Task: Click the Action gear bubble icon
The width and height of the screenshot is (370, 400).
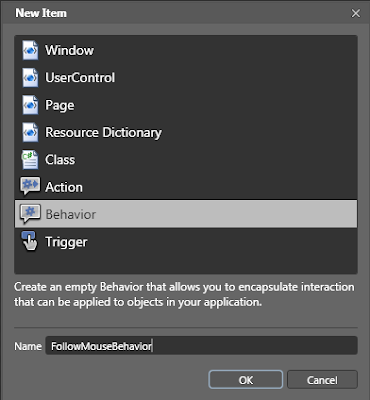Action: [30, 186]
